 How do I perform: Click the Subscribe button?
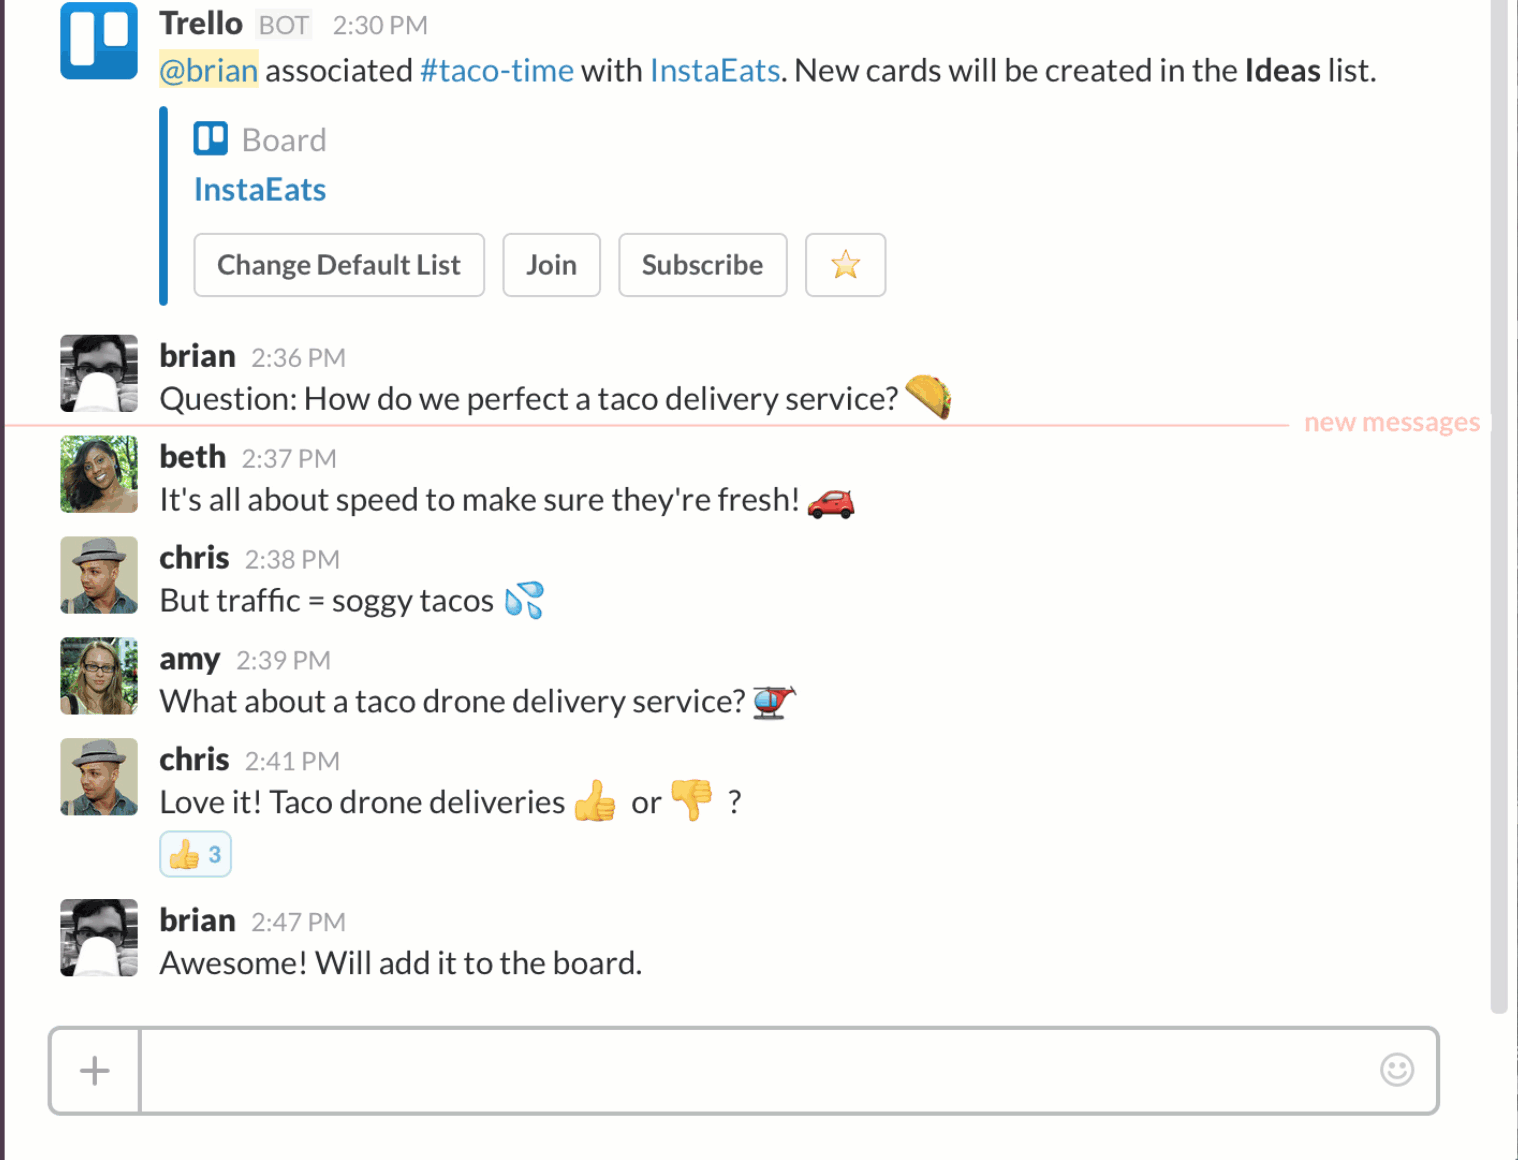pos(703,265)
